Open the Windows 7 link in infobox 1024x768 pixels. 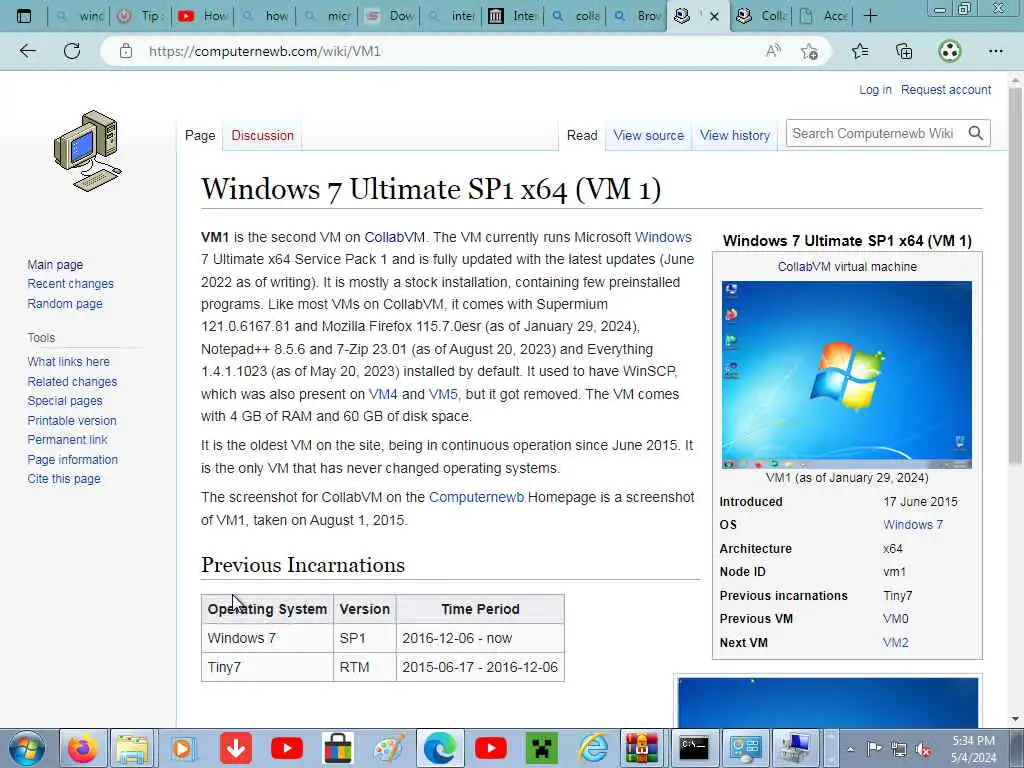[913, 524]
